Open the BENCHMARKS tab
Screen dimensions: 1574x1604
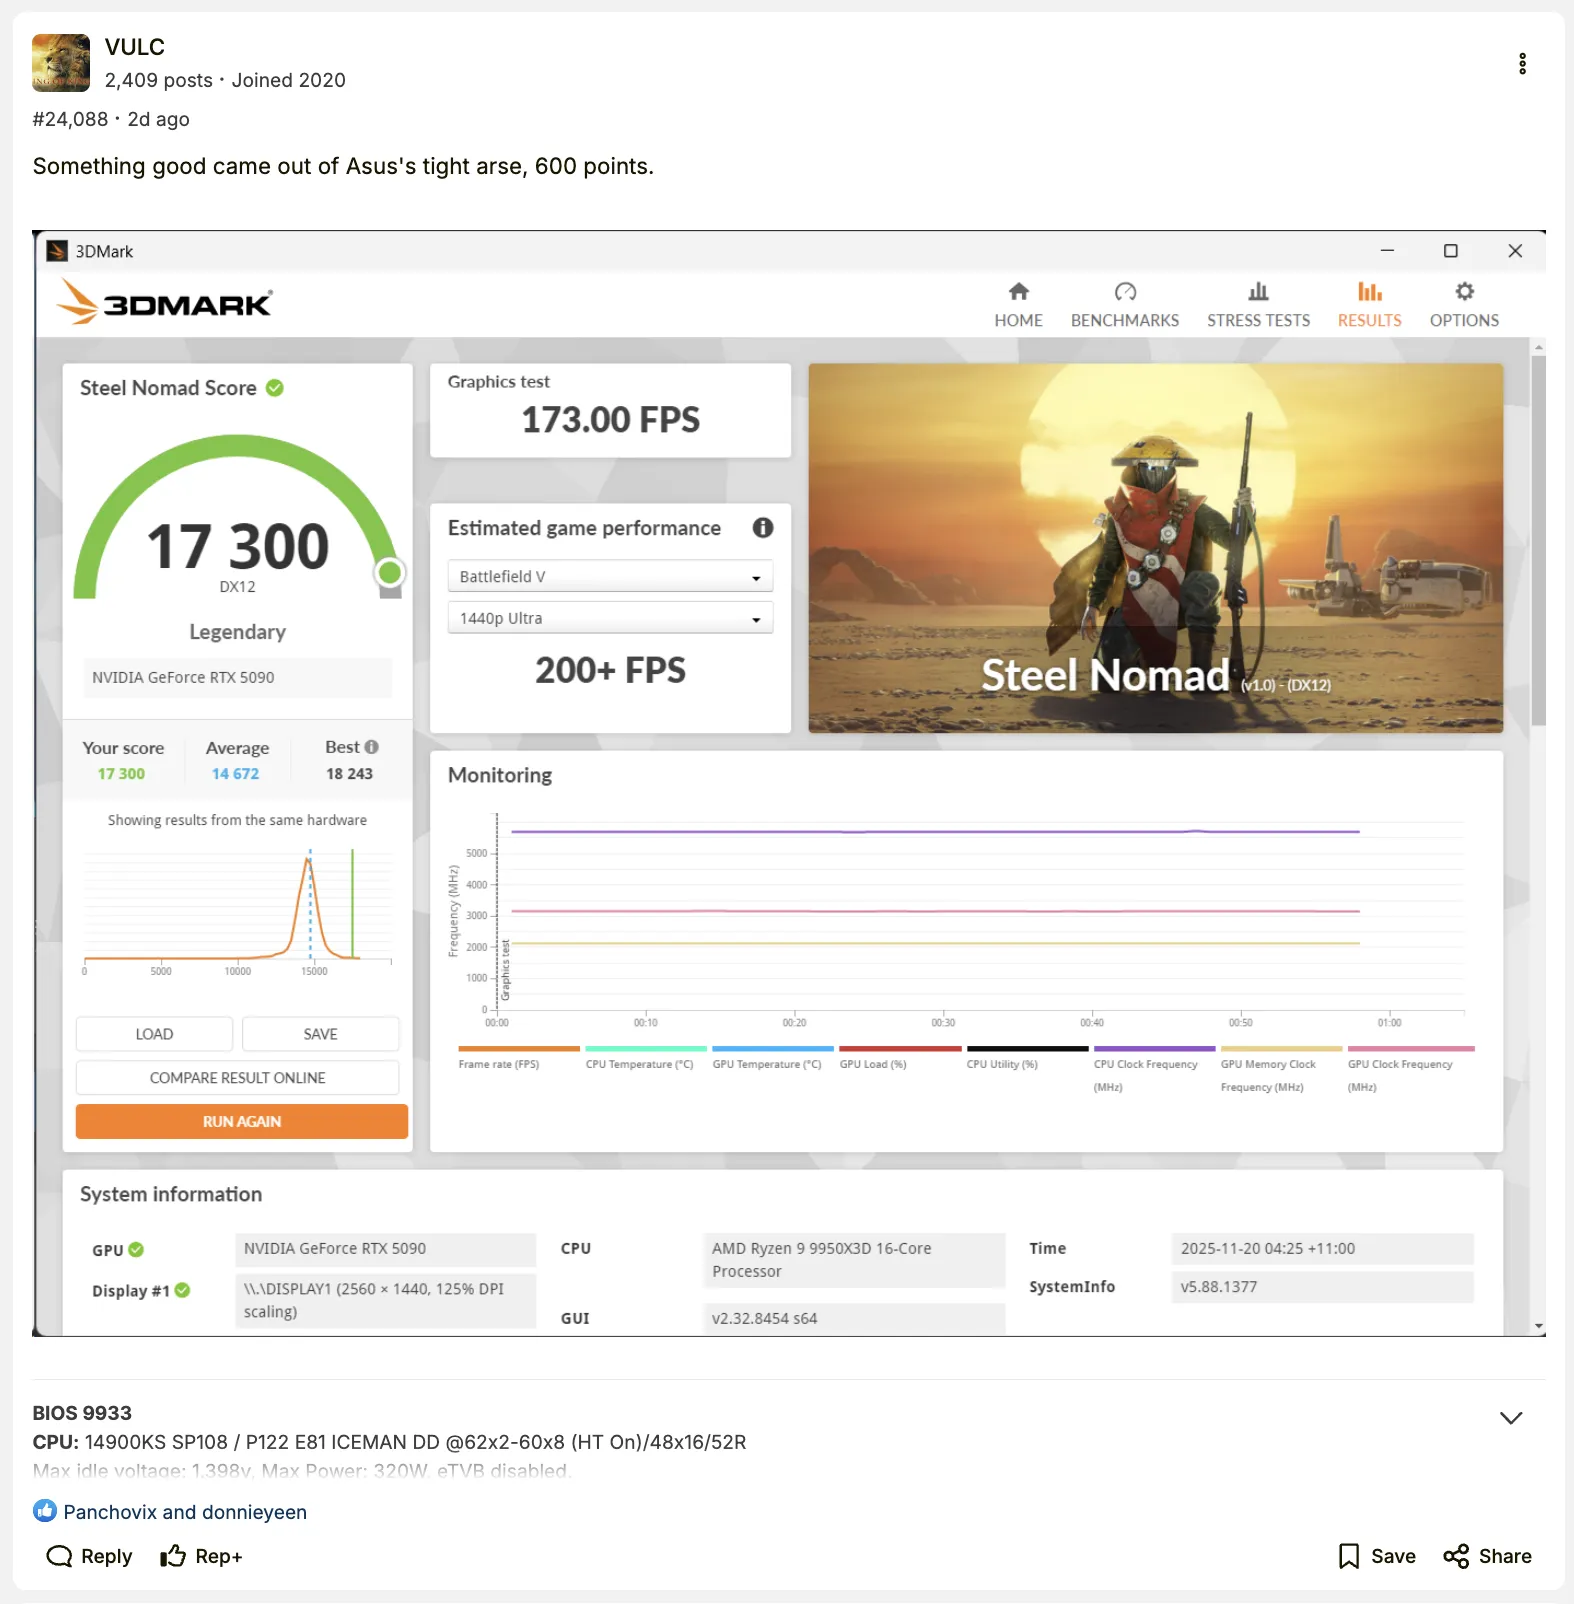pyautogui.click(x=1125, y=305)
